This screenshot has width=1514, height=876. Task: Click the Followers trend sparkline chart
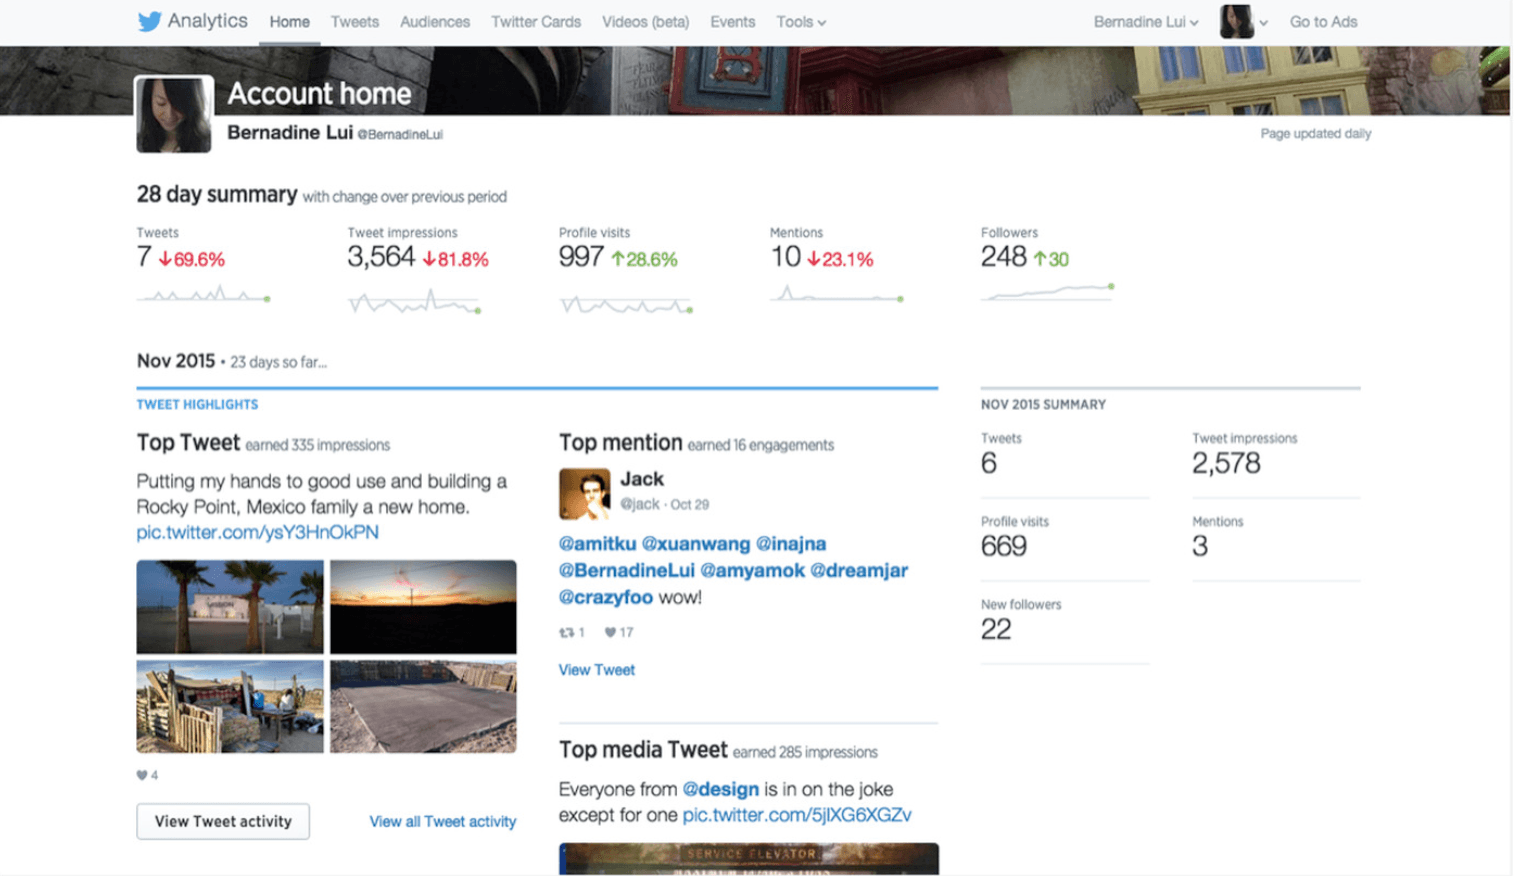tap(1046, 293)
